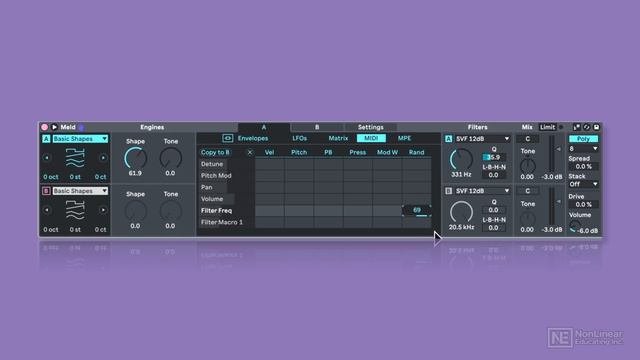Click Filter A frequency knob at 331 Hz

pos(461,160)
